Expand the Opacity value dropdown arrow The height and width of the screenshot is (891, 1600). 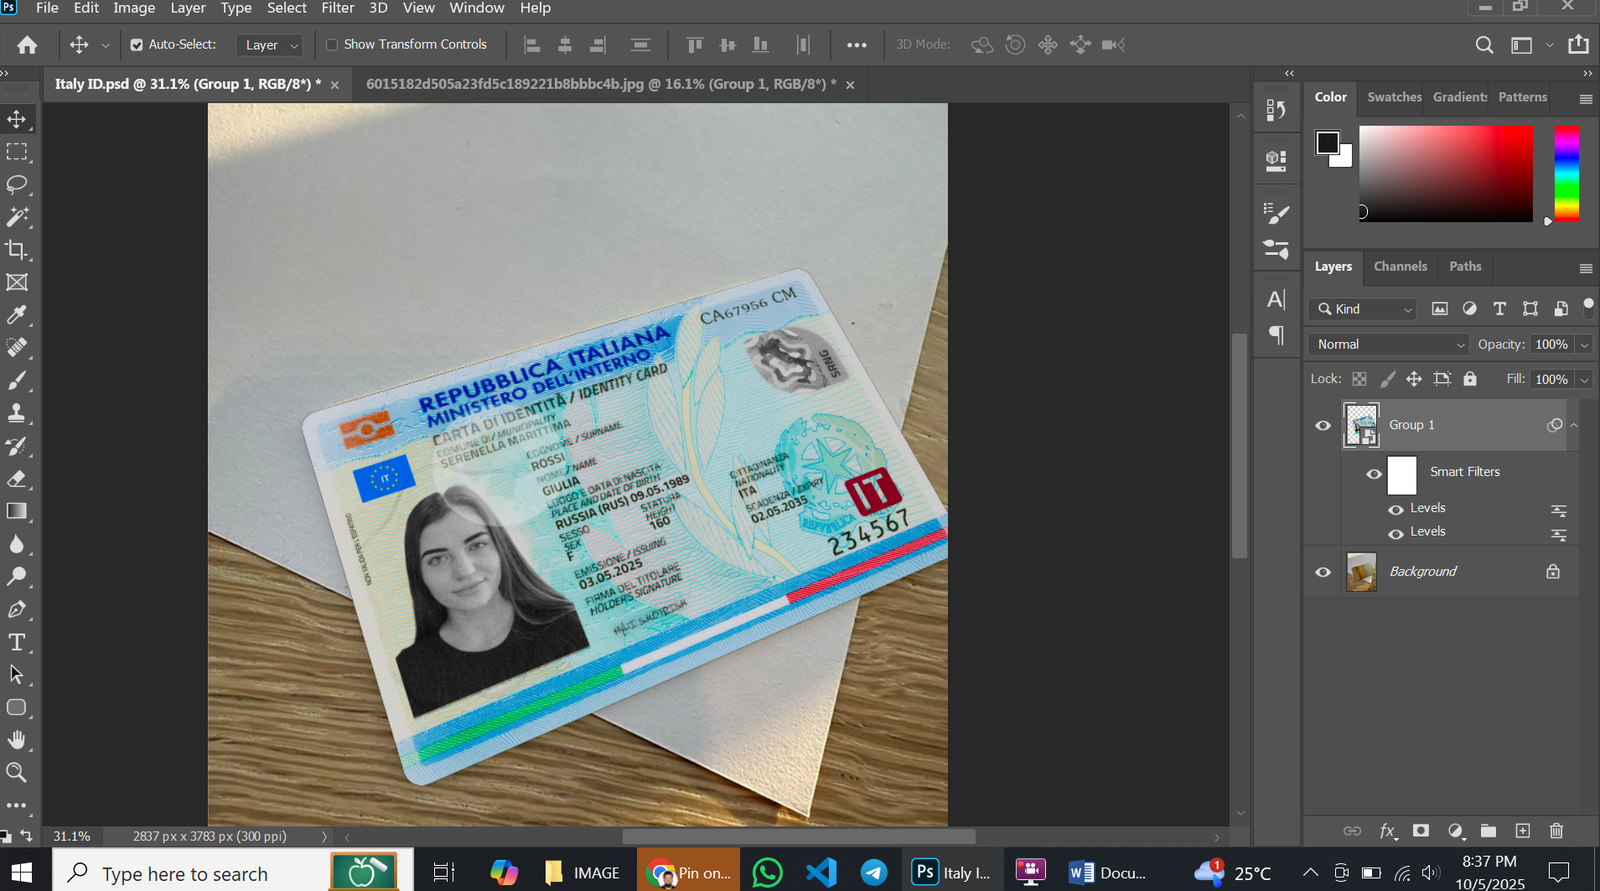point(1584,345)
